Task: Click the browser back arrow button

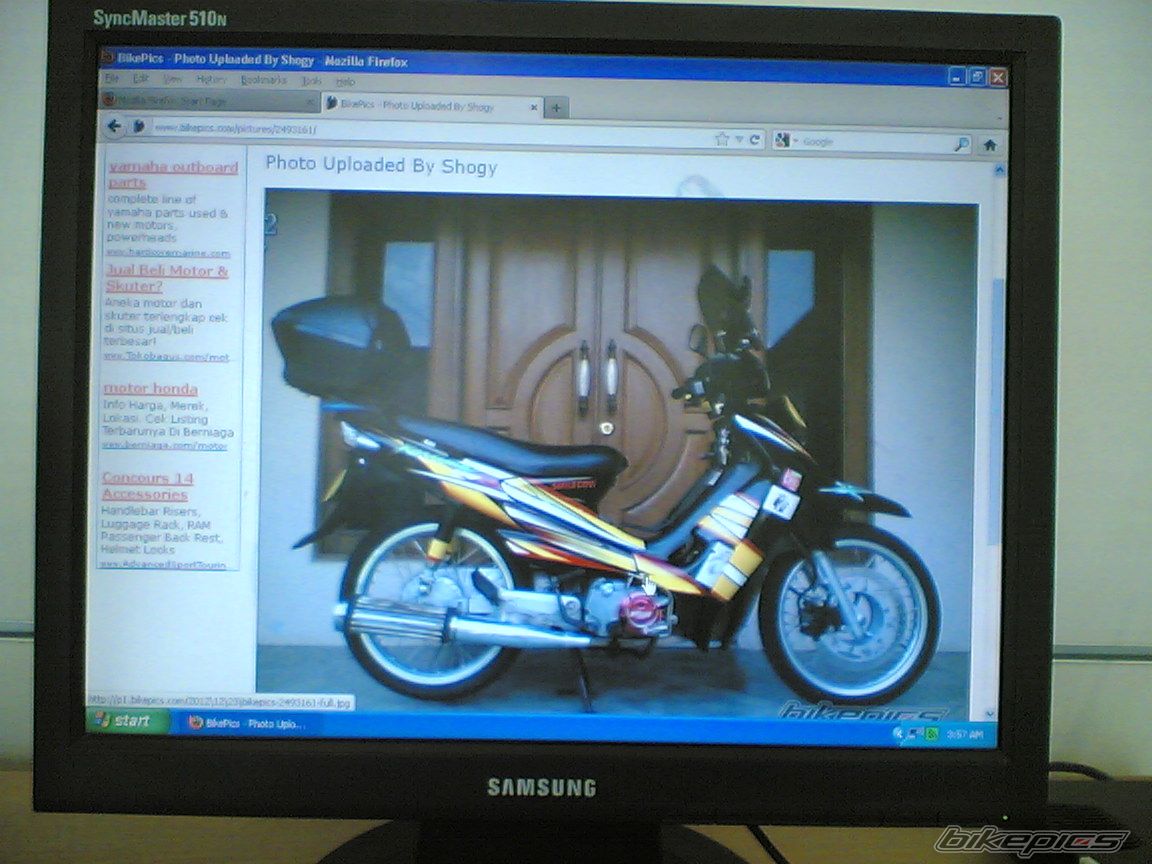Action: (x=114, y=126)
